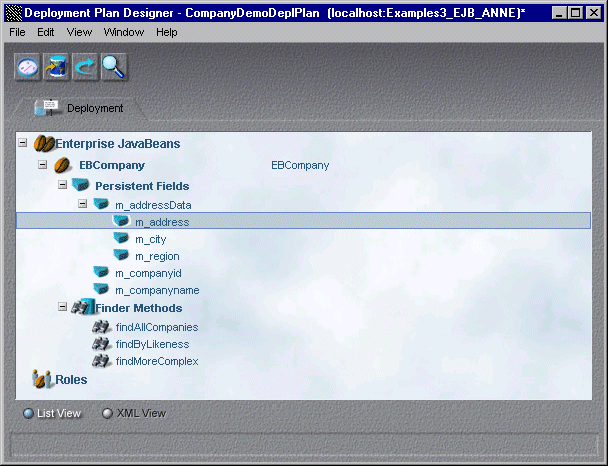Click the m_companyid field icon
Screen dimensions: 608x466
pos(101,272)
